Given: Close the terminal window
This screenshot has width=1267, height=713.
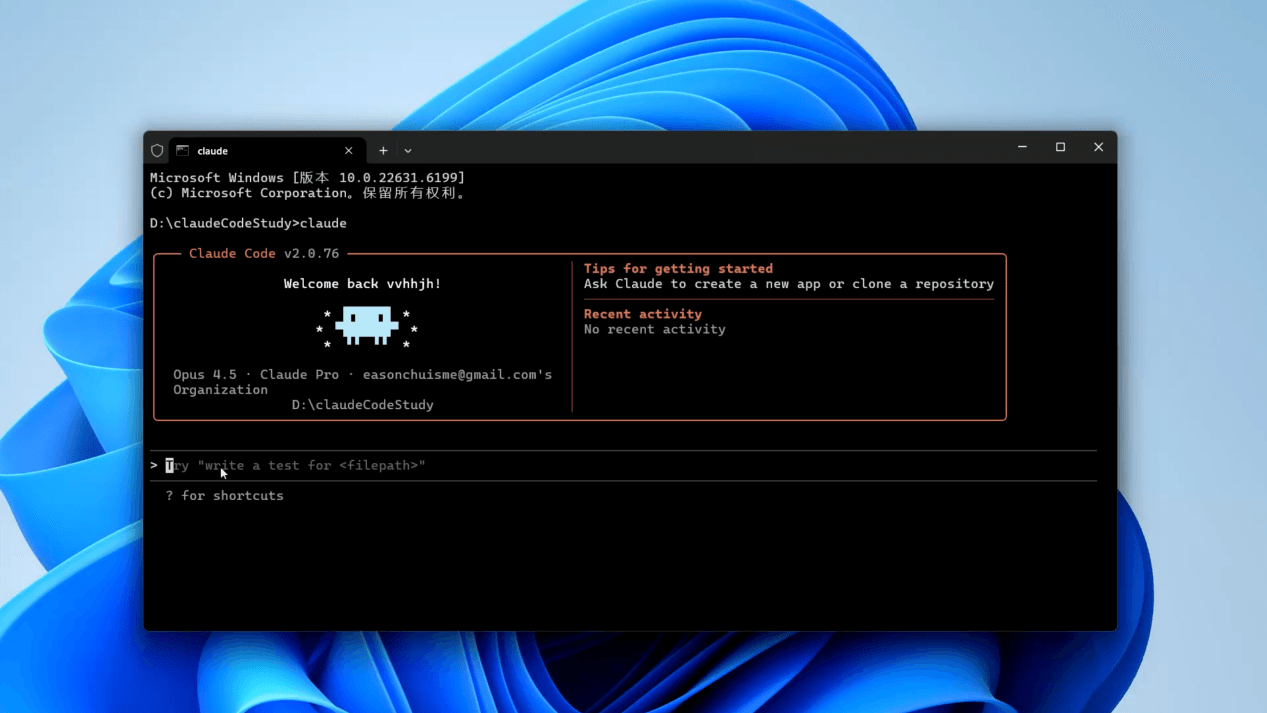Looking at the screenshot, I should [x=1098, y=148].
